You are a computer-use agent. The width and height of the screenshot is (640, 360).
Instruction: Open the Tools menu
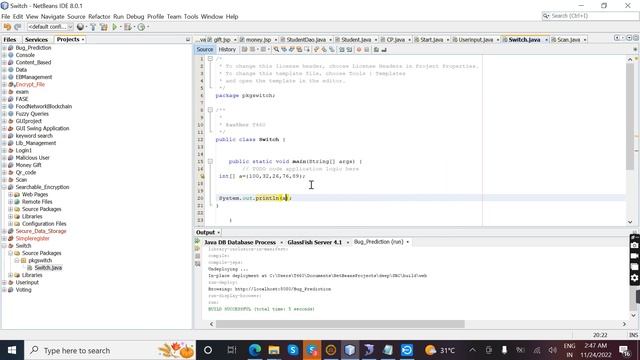(191, 17)
